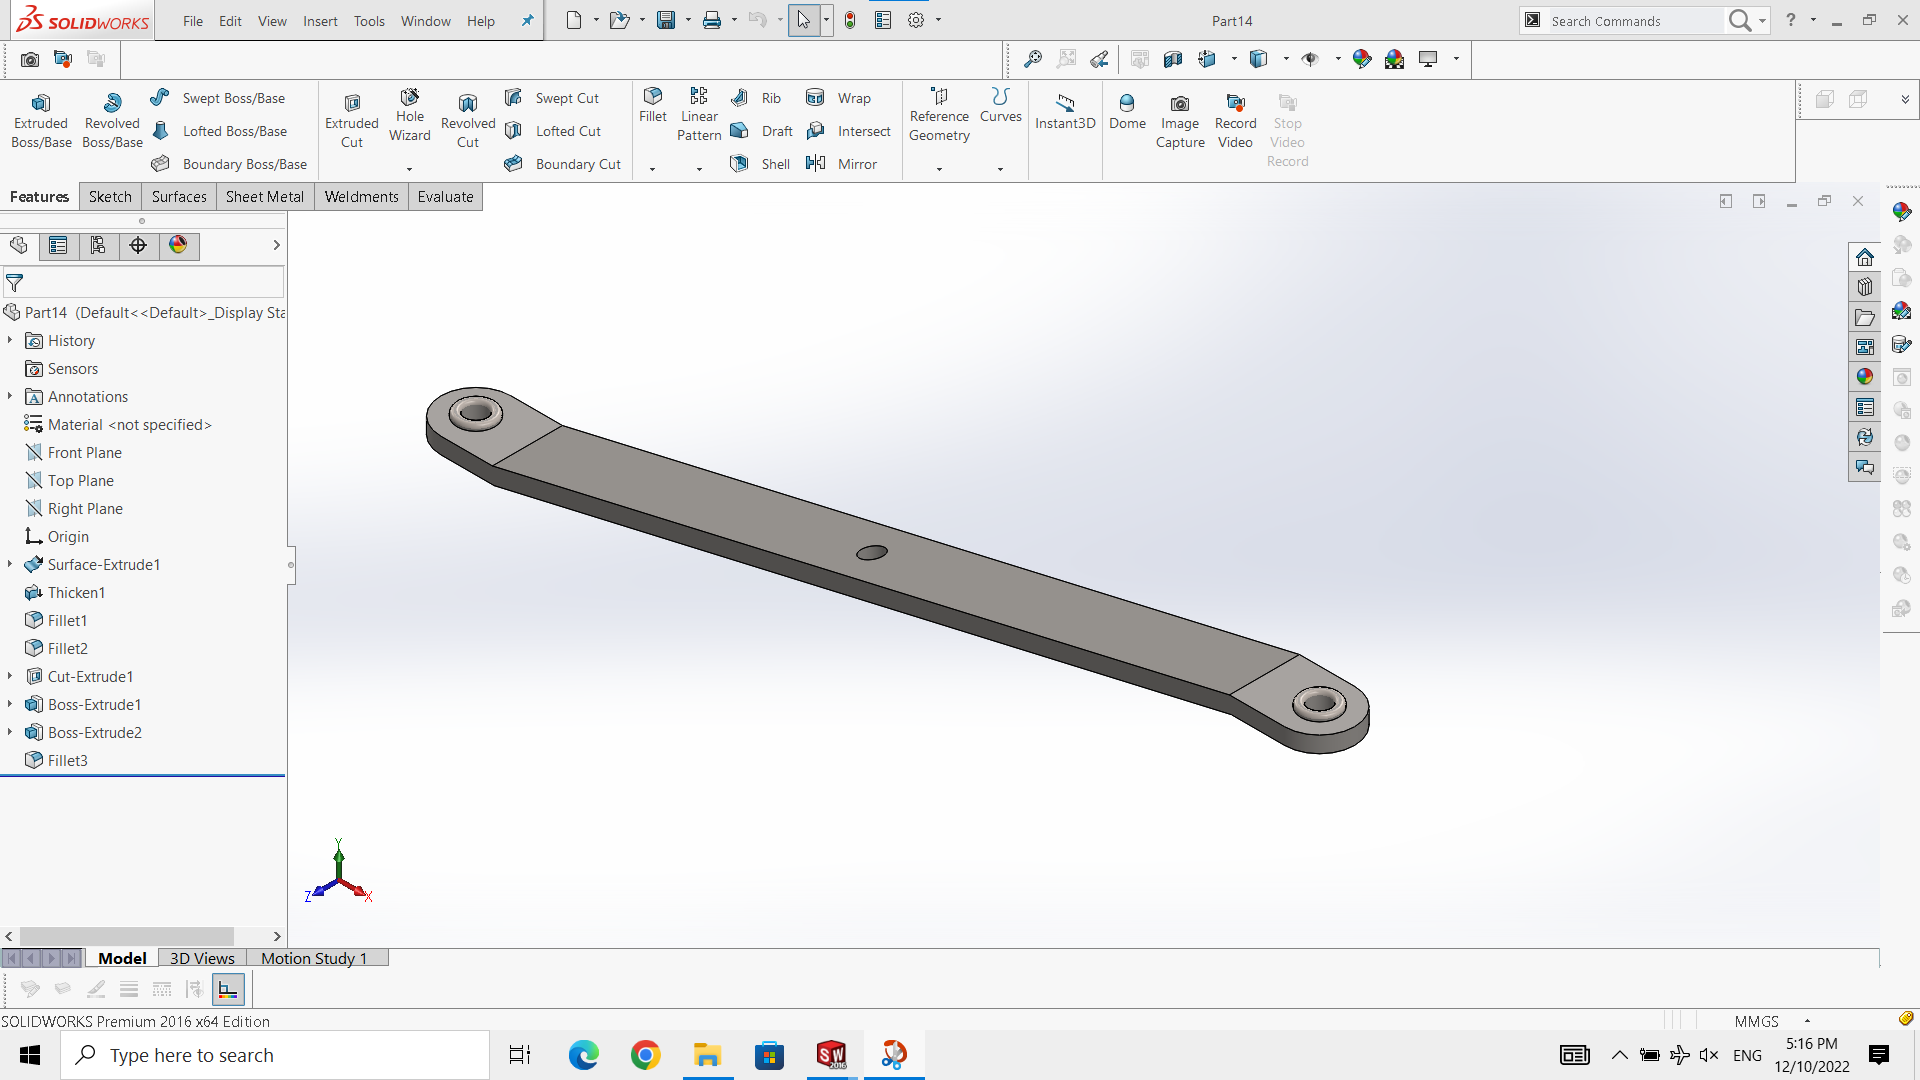
Task: Click the Rebuild traffic light icon
Action: pyautogui.click(x=850, y=20)
